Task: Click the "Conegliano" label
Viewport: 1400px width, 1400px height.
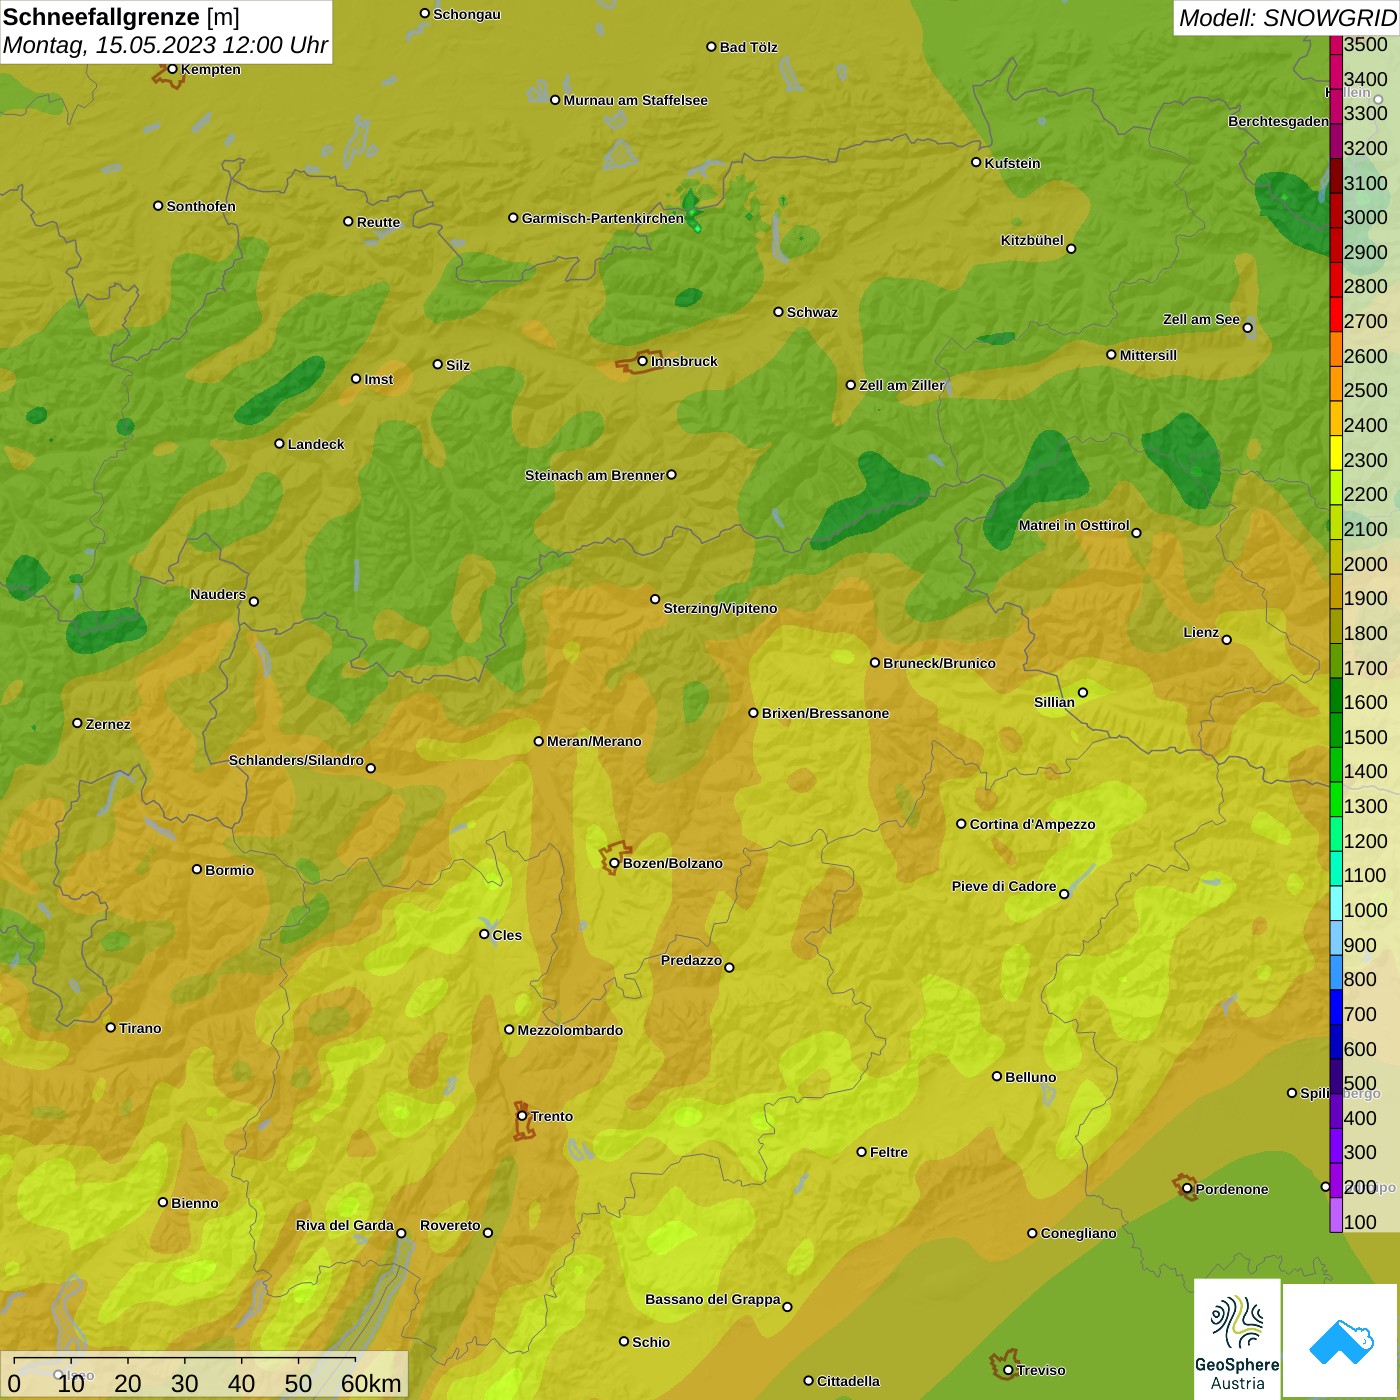Action: pos(1078,1233)
